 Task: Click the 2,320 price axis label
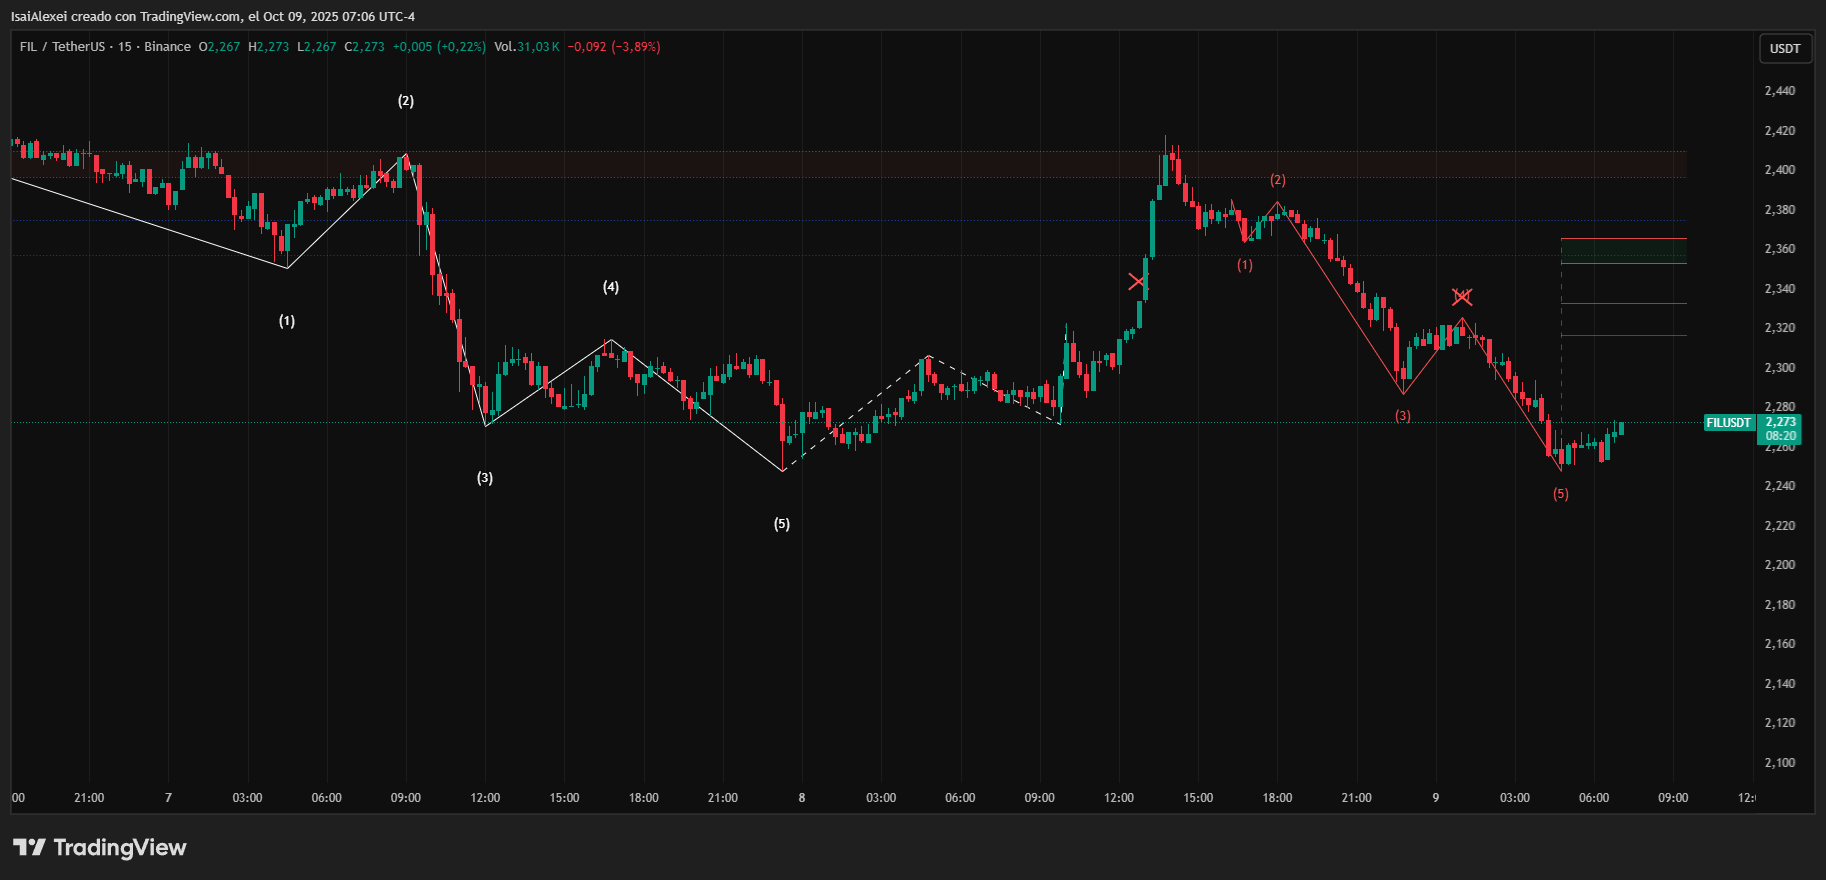[x=1780, y=328]
